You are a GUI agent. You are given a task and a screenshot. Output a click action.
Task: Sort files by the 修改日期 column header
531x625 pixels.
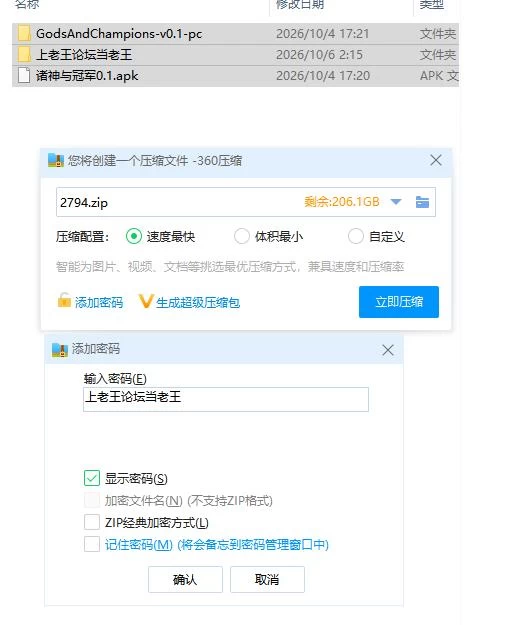pyautogui.click(x=300, y=5)
